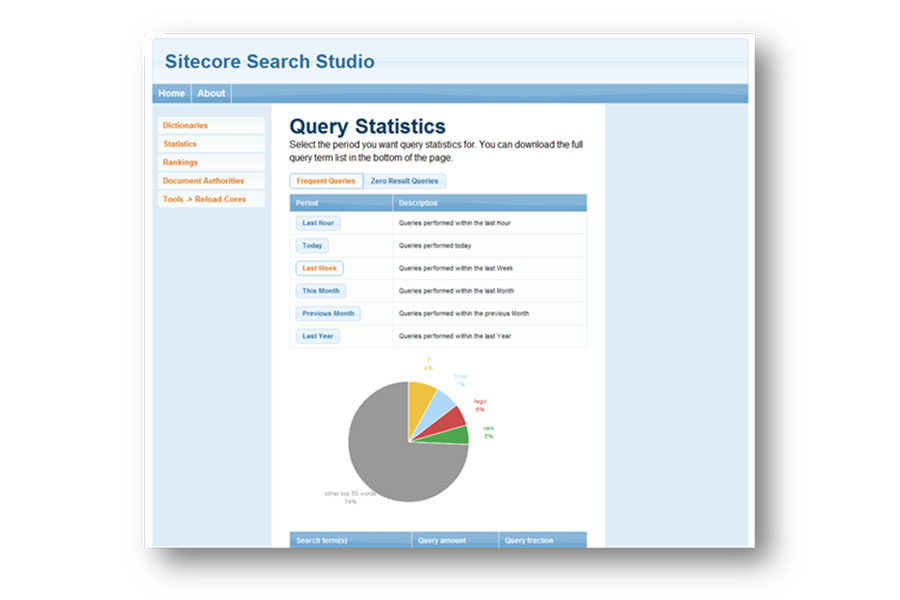The image size is (900, 600).
Task: Click the Sitecore Search Studio title
Action: [270, 61]
